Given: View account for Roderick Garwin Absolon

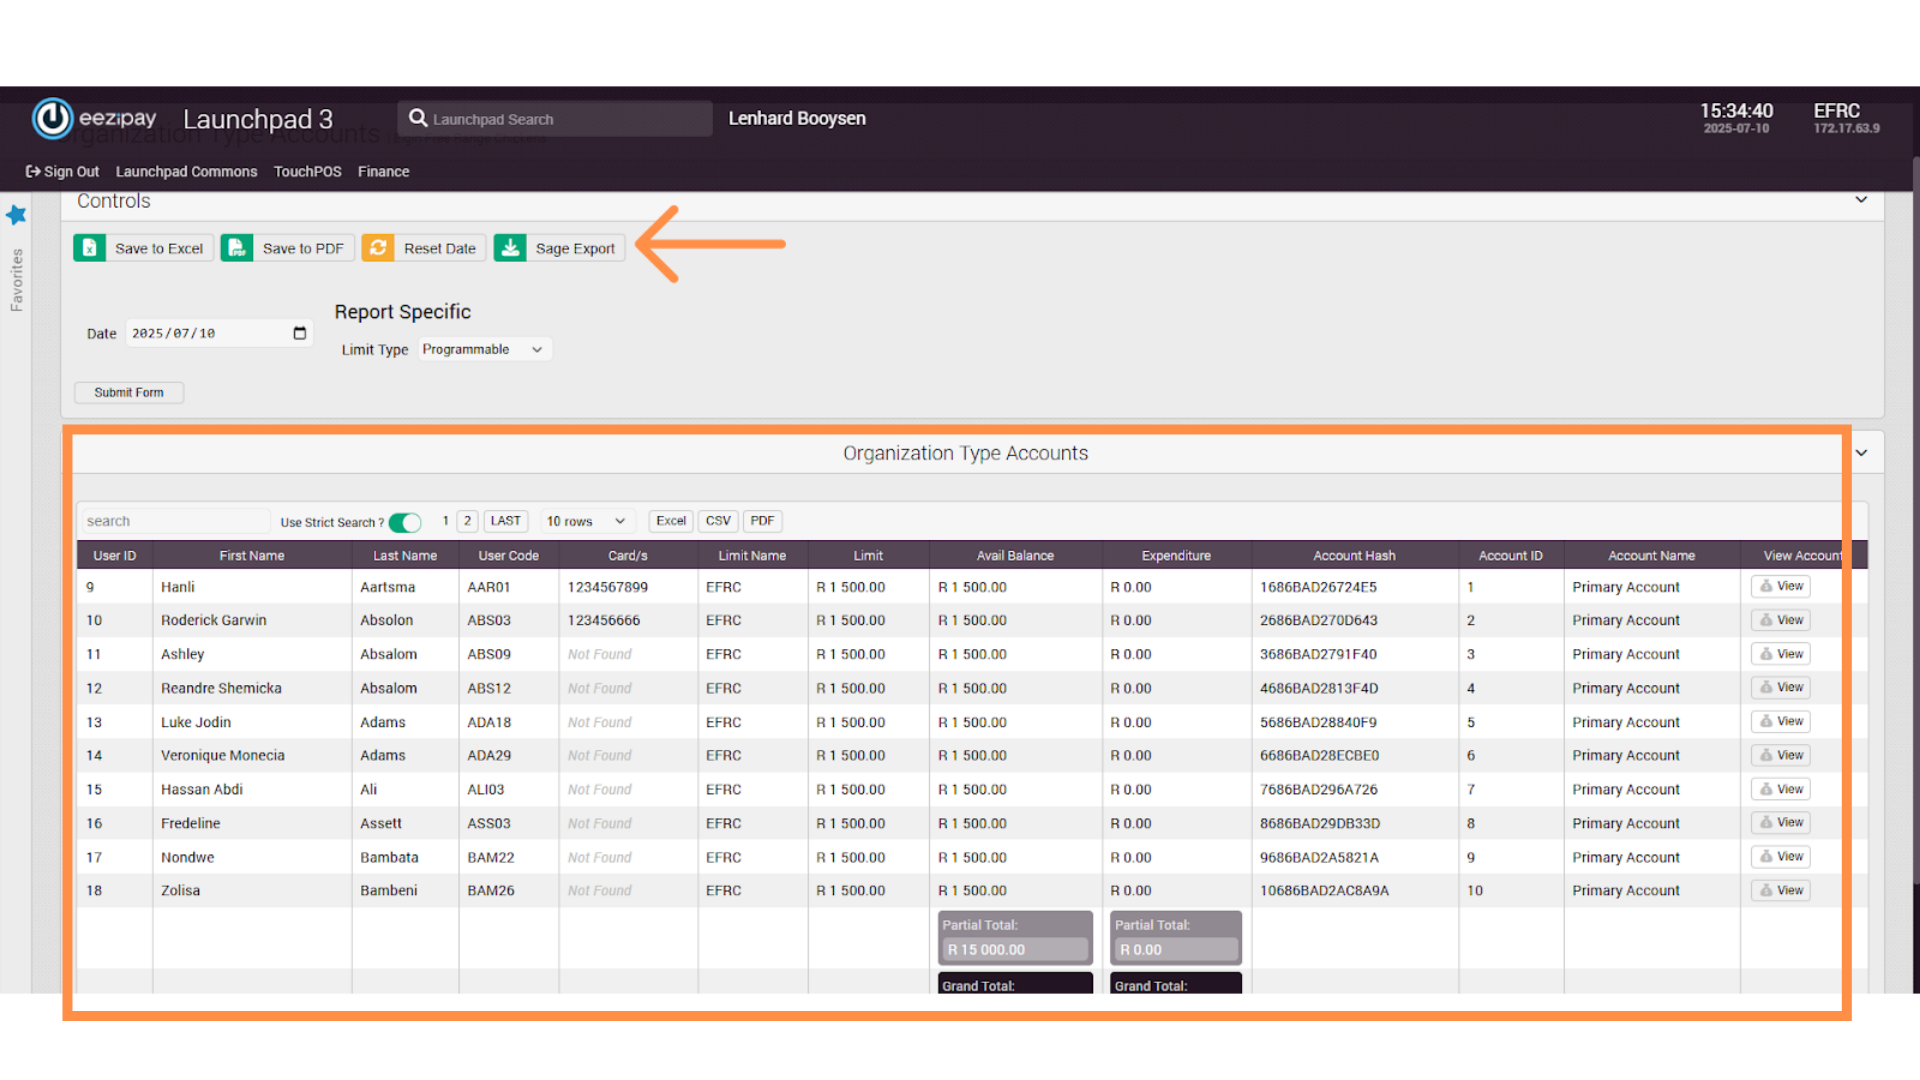Looking at the screenshot, I should click(1780, 620).
